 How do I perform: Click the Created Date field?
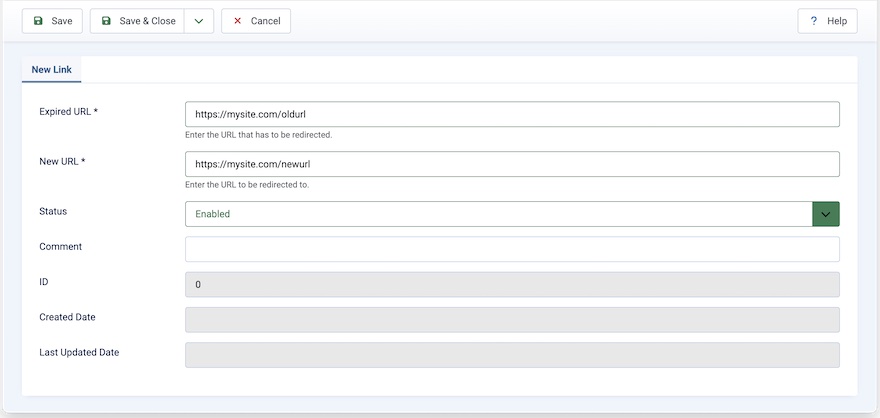(512, 320)
